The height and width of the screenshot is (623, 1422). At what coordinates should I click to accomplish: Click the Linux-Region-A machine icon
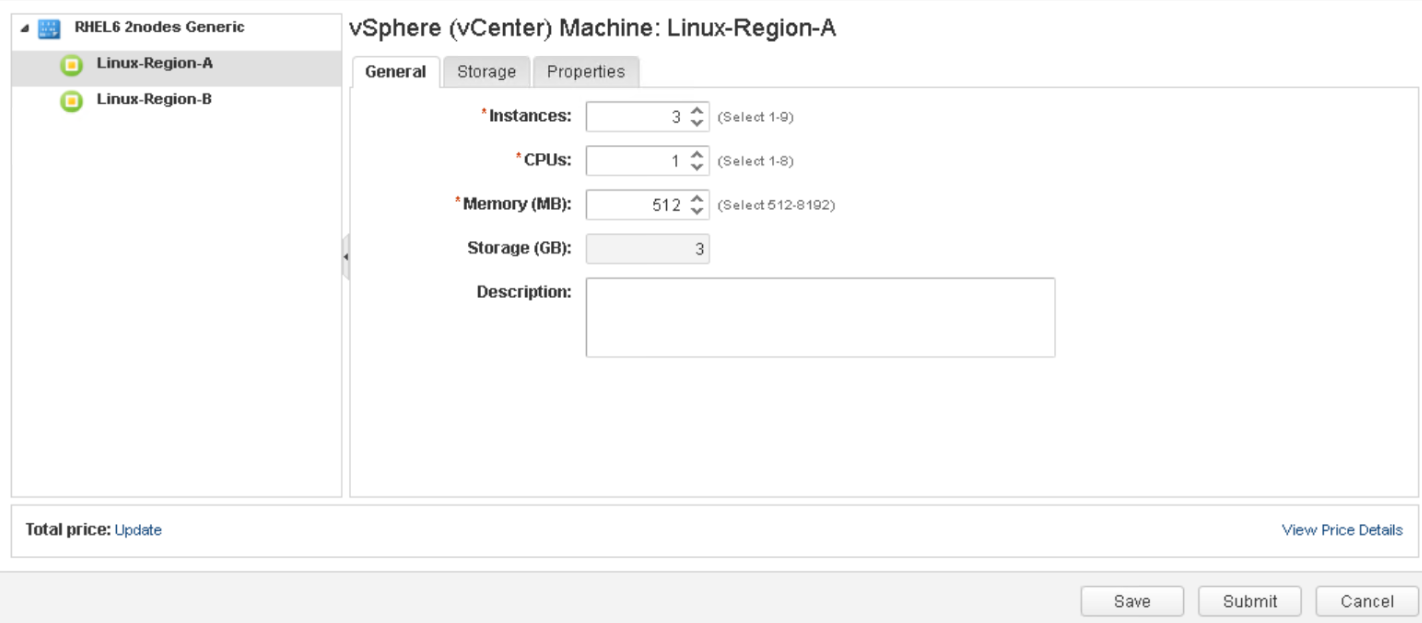coord(71,66)
